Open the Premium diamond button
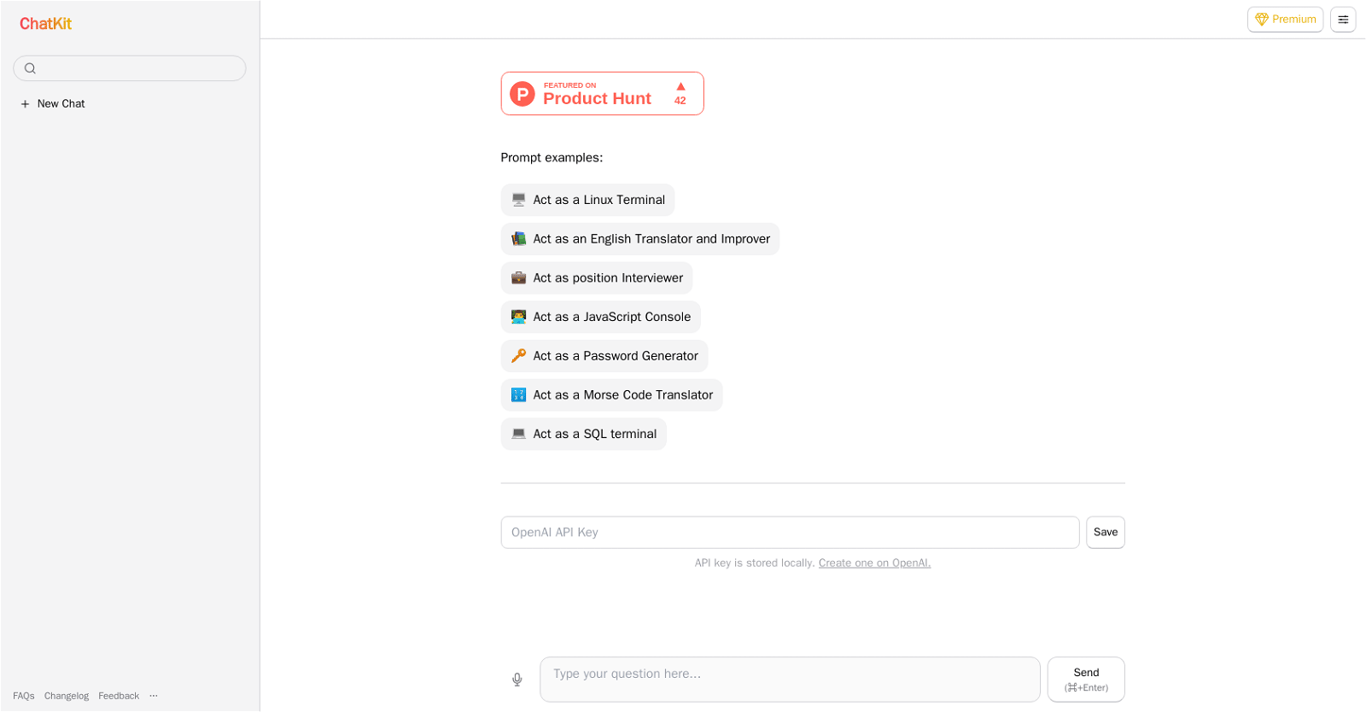Image resolution: width=1366 pixels, height=712 pixels. [x=1285, y=20]
